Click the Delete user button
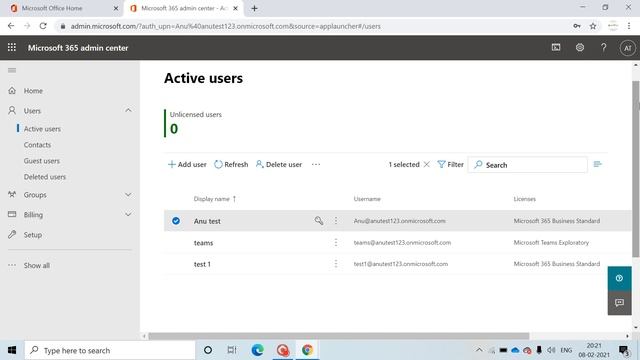640x360 pixels. [279, 164]
